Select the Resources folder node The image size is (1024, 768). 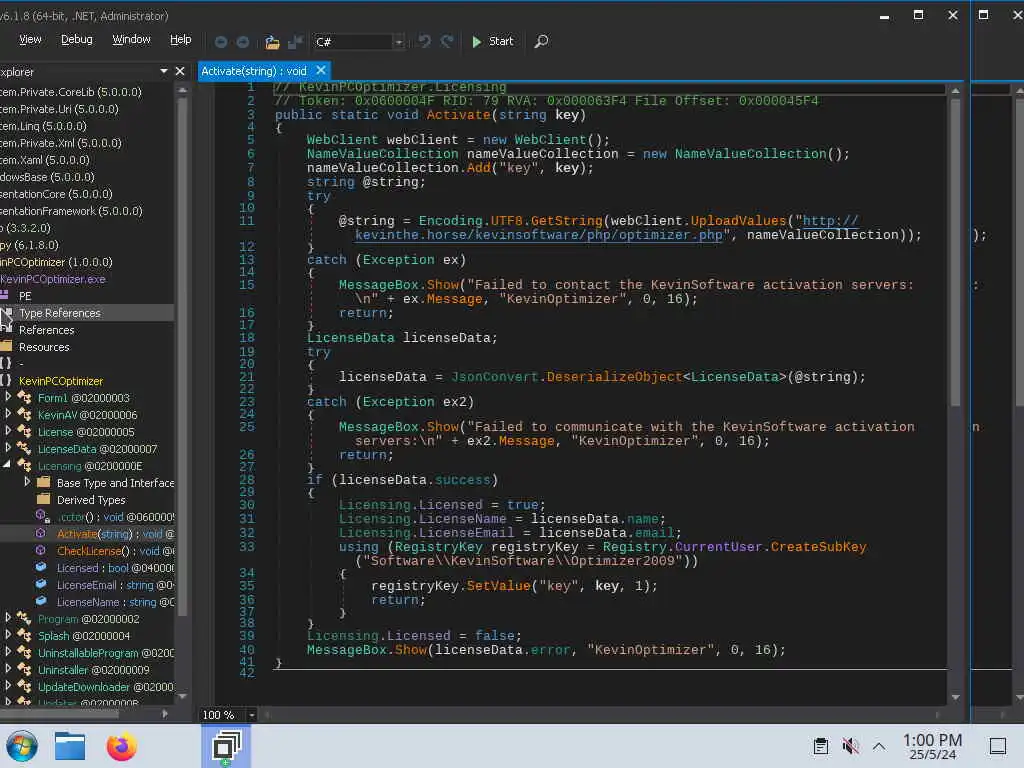(x=44, y=347)
